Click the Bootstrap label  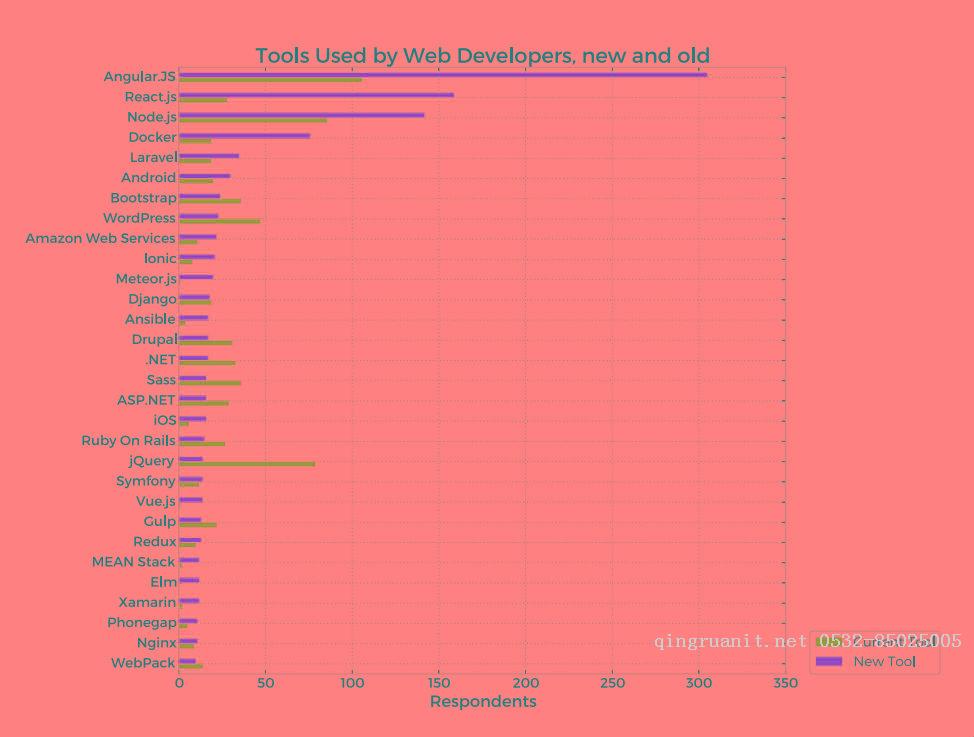click(x=143, y=198)
